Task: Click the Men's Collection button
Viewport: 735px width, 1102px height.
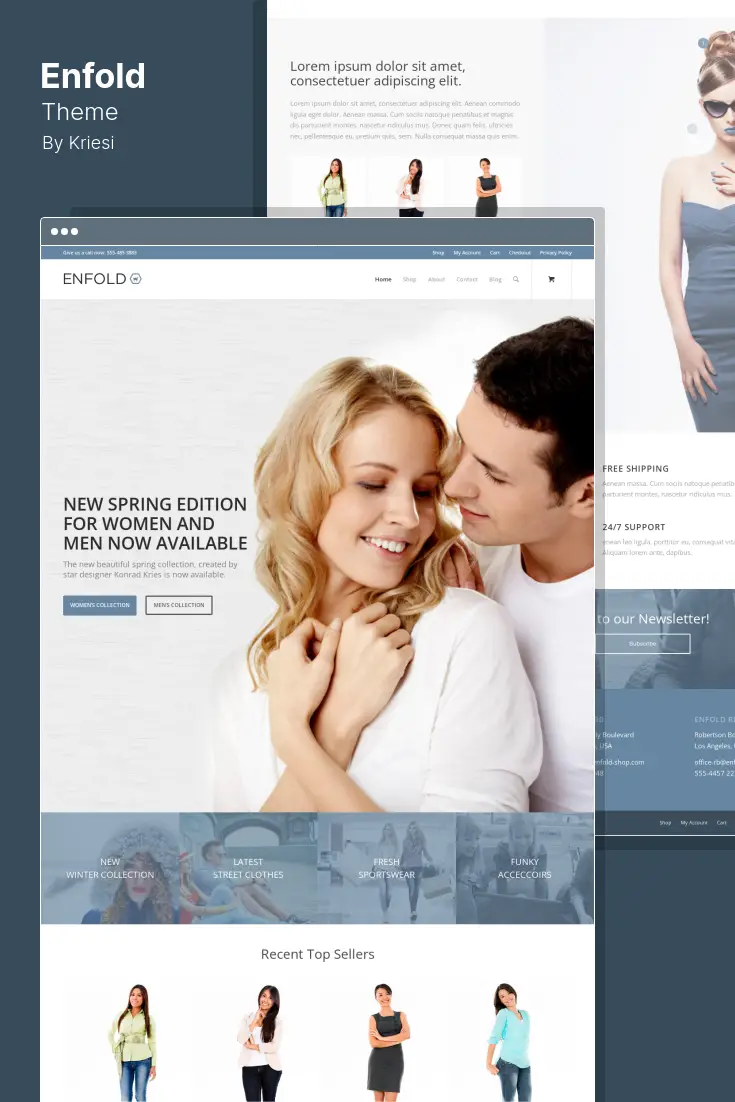Action: click(x=178, y=605)
